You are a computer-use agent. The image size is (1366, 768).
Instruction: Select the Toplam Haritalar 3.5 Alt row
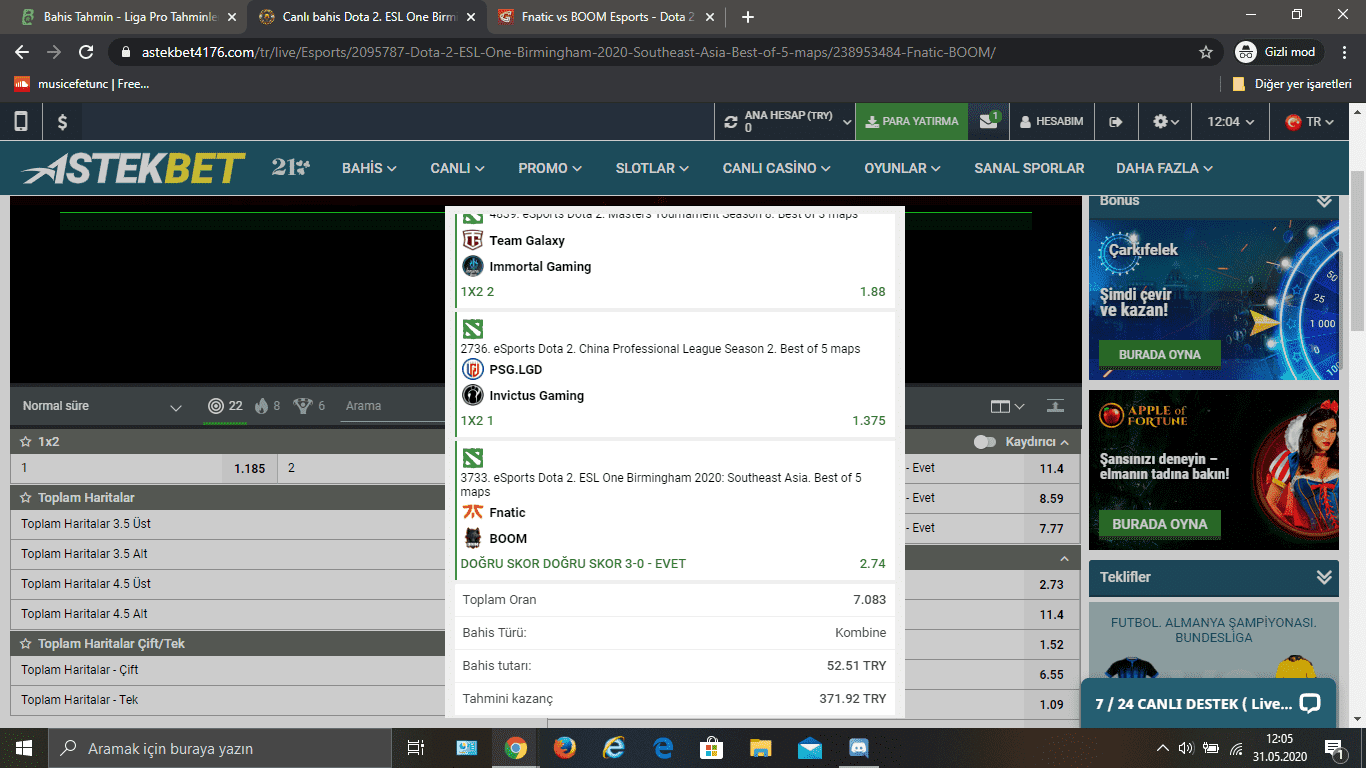click(x=228, y=554)
